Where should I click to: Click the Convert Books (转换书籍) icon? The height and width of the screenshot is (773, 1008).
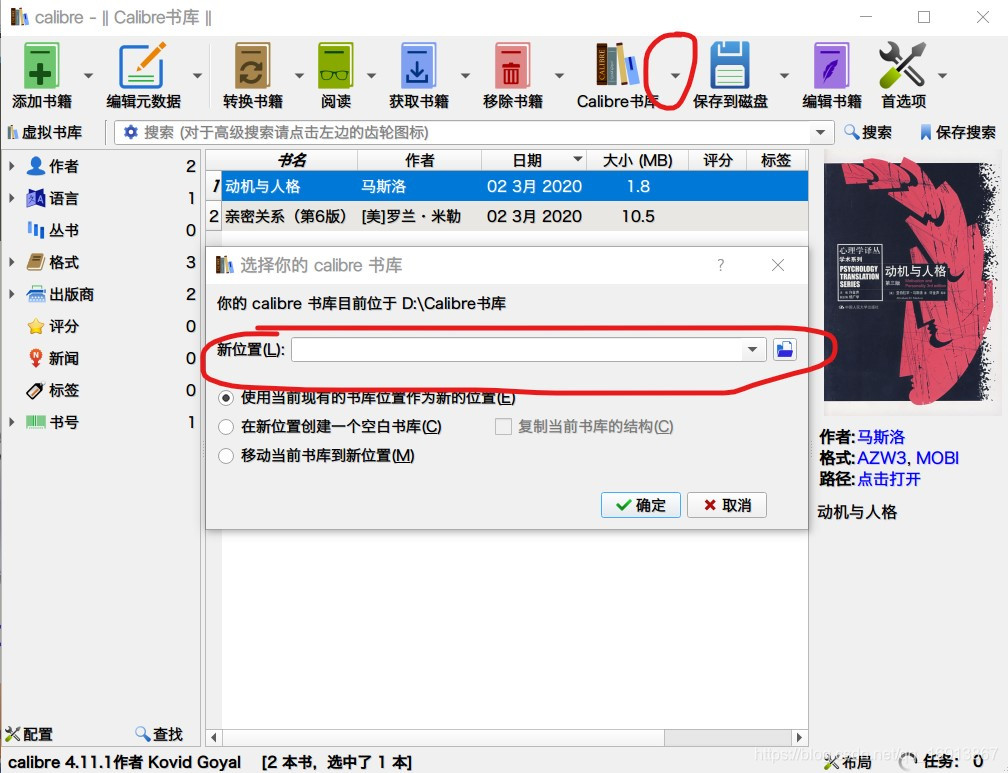(x=253, y=66)
